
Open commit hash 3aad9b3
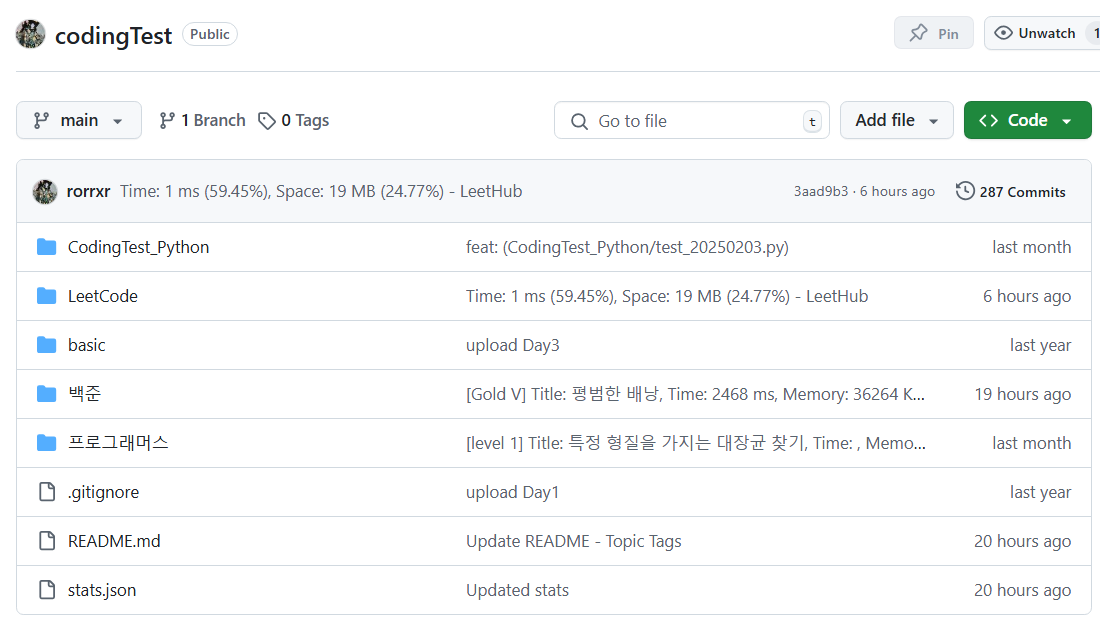click(x=821, y=192)
